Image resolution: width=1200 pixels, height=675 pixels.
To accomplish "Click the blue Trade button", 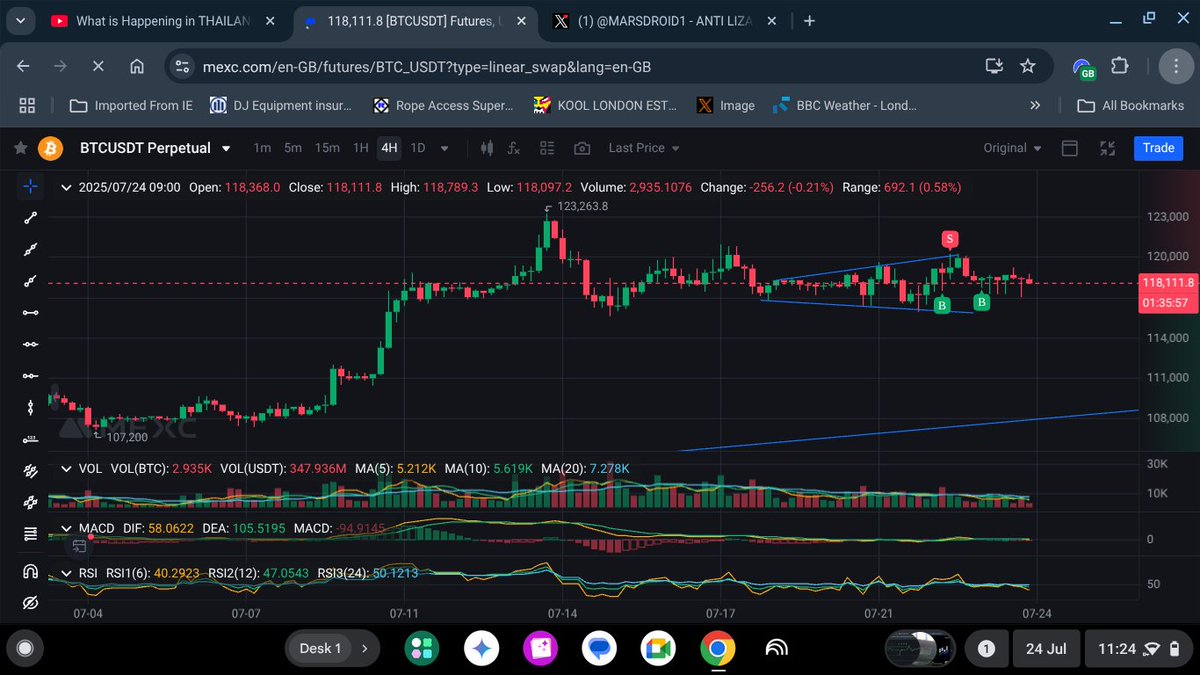I will tap(1158, 148).
